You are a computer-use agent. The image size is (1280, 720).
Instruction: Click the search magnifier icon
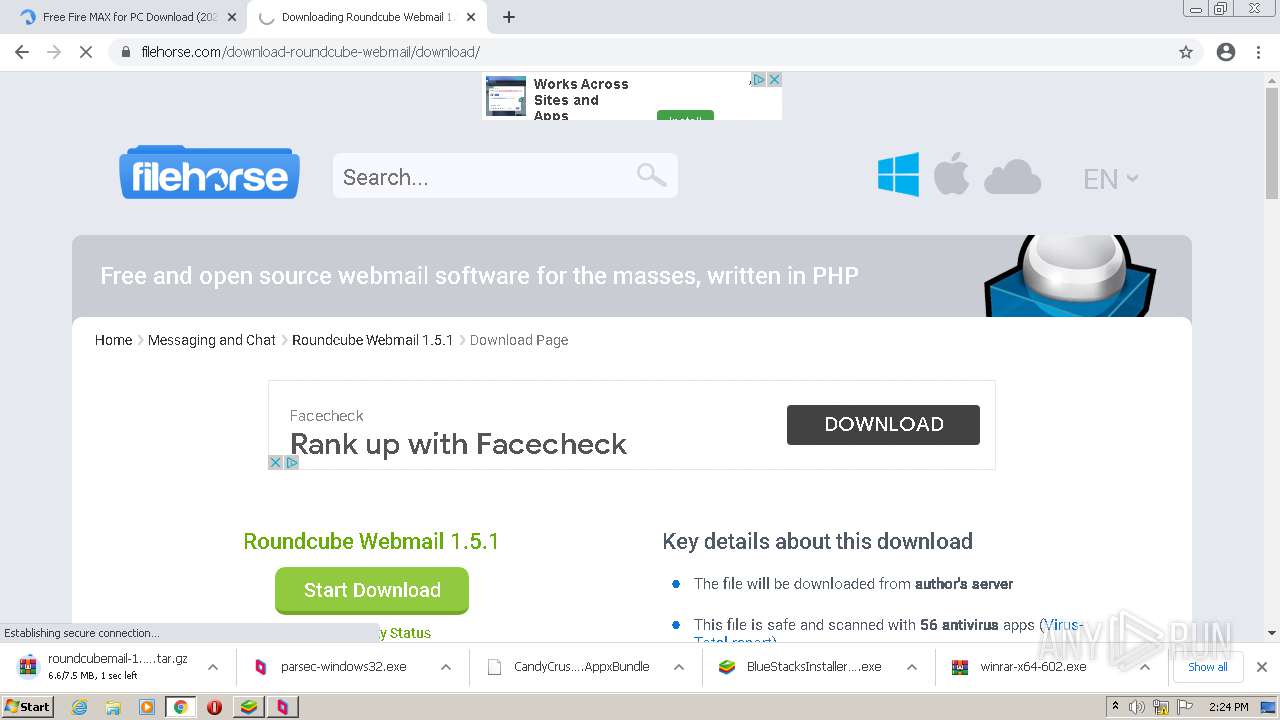click(651, 175)
